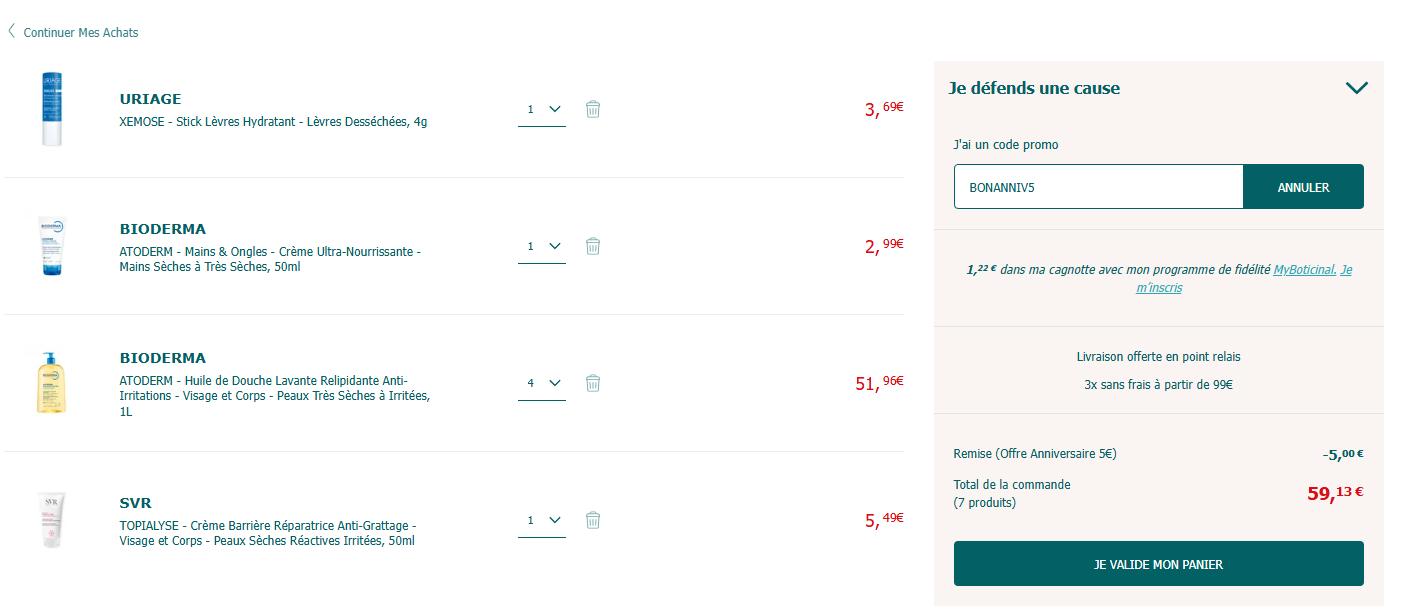
Task: Open the Bioderma shower oil product image
Action: click(x=52, y=383)
